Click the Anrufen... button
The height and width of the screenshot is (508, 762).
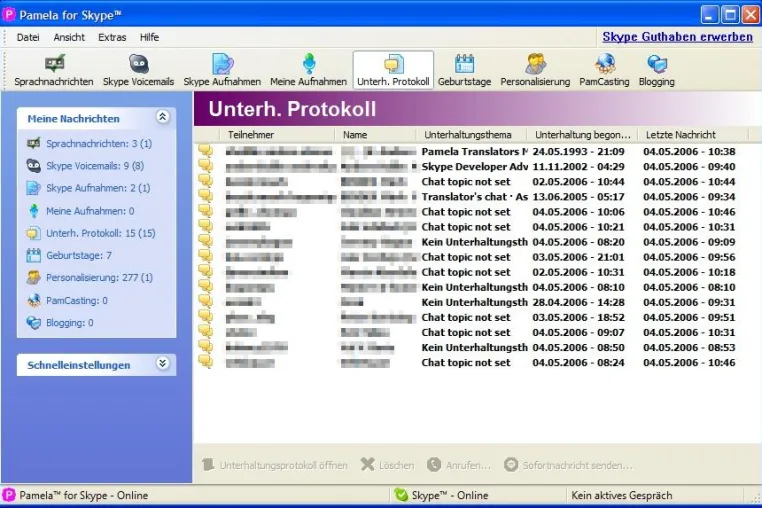[459, 465]
